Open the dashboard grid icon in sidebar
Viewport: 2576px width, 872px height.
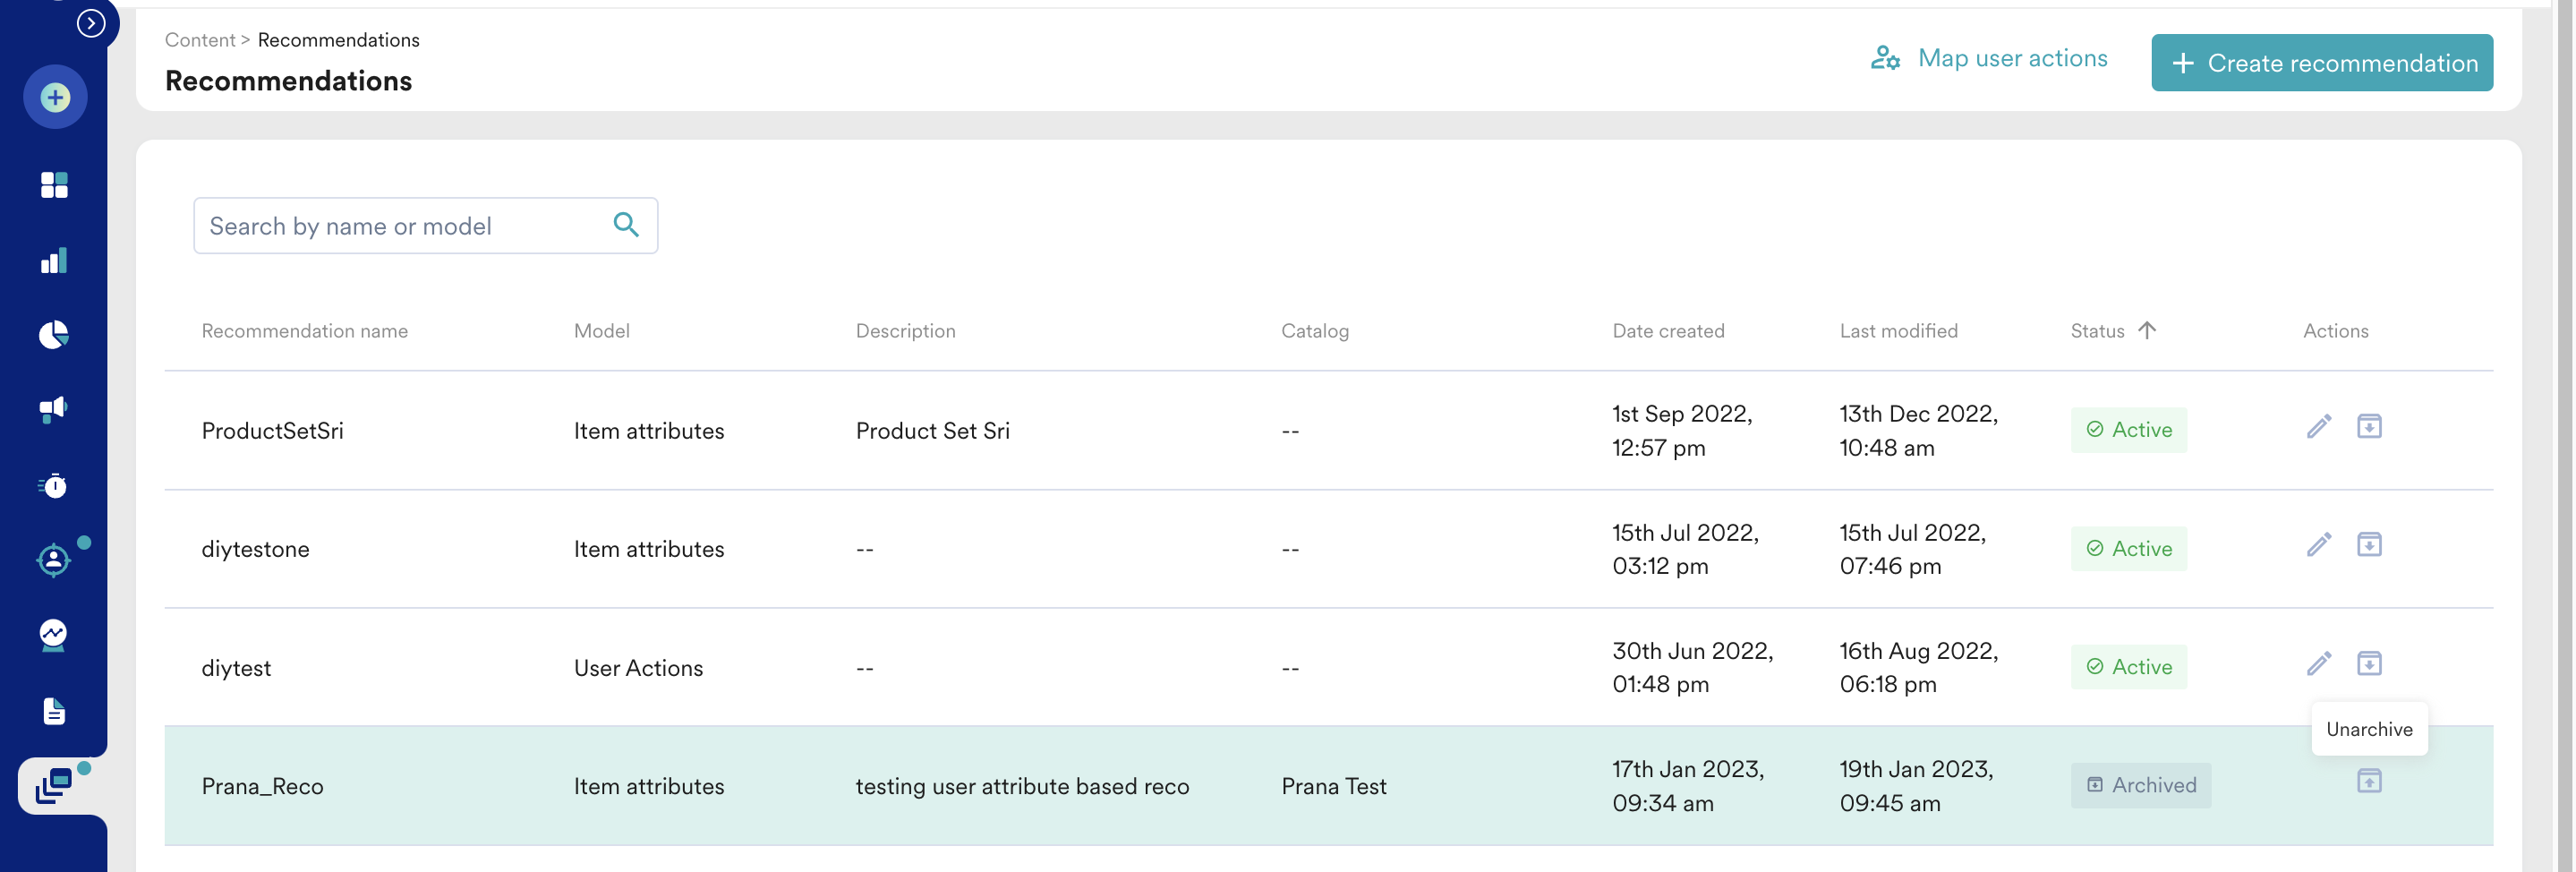(54, 185)
